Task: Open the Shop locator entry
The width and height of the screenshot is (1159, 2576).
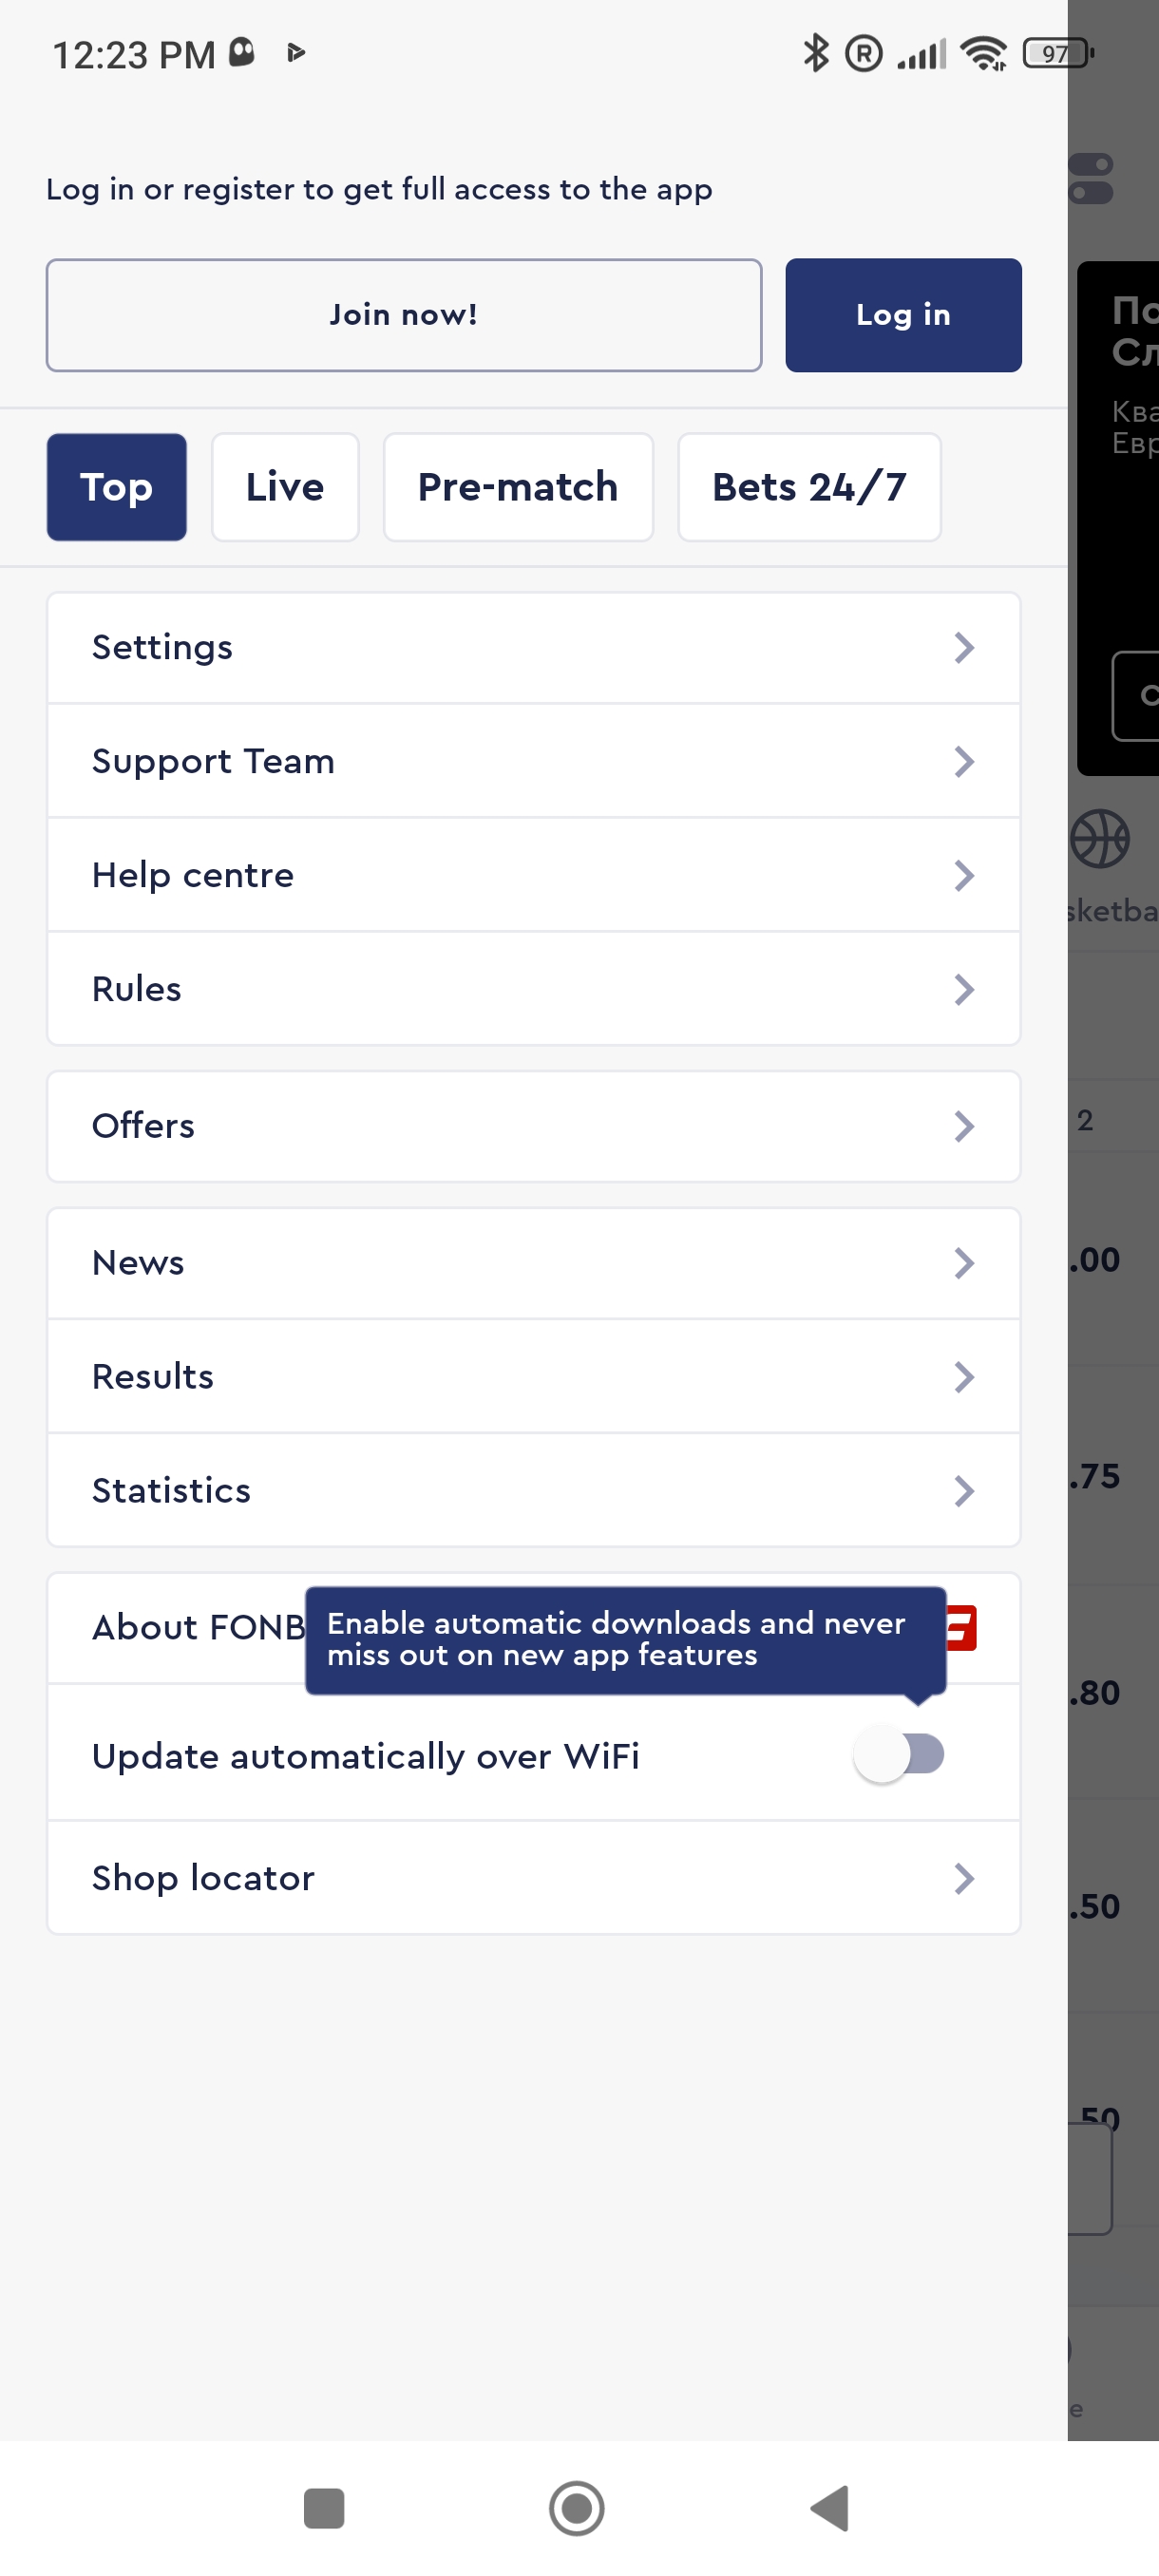Action: coord(533,1878)
